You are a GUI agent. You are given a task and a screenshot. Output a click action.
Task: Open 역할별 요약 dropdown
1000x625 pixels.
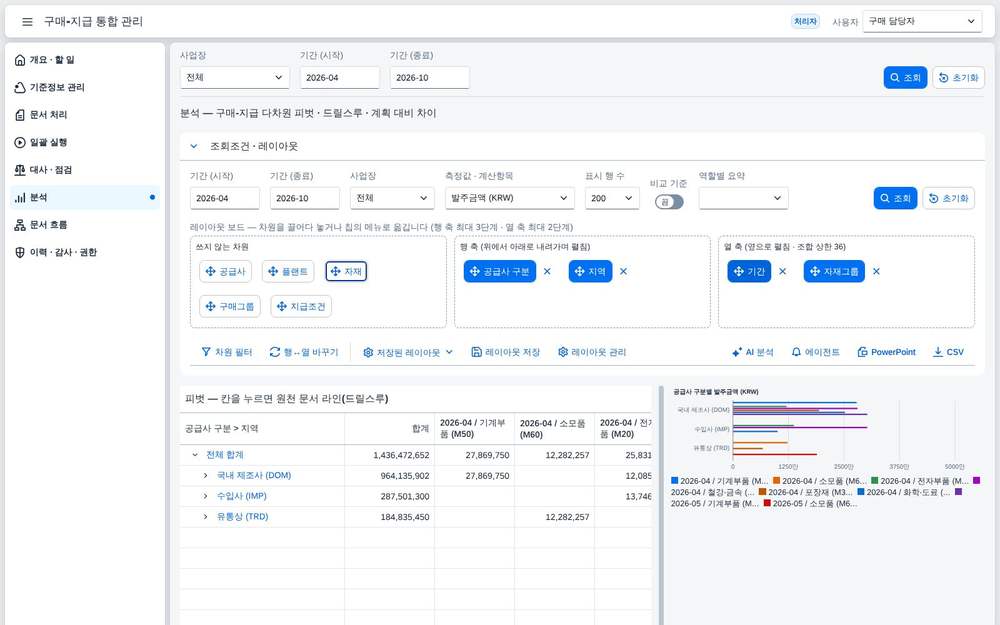(744, 198)
